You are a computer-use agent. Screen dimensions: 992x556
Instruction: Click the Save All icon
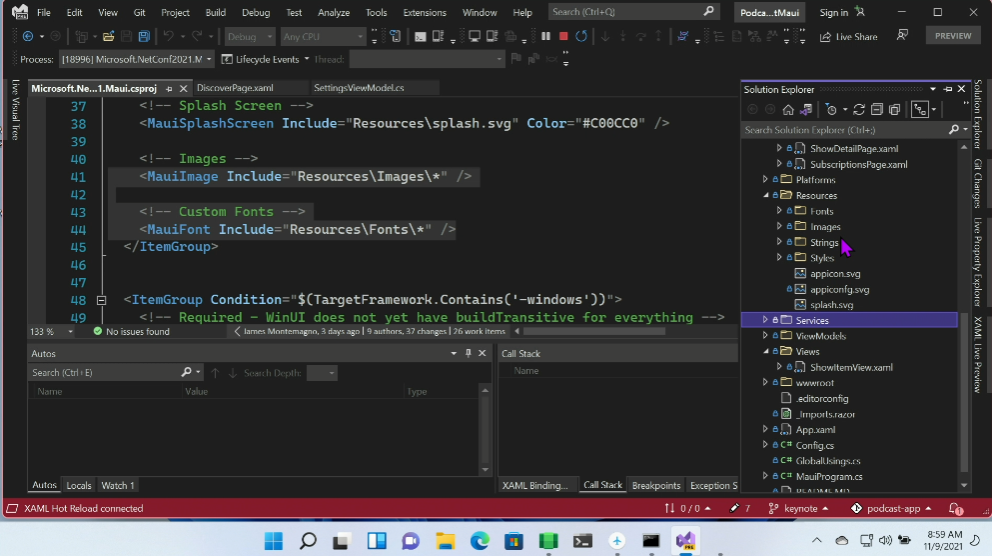[x=144, y=37]
